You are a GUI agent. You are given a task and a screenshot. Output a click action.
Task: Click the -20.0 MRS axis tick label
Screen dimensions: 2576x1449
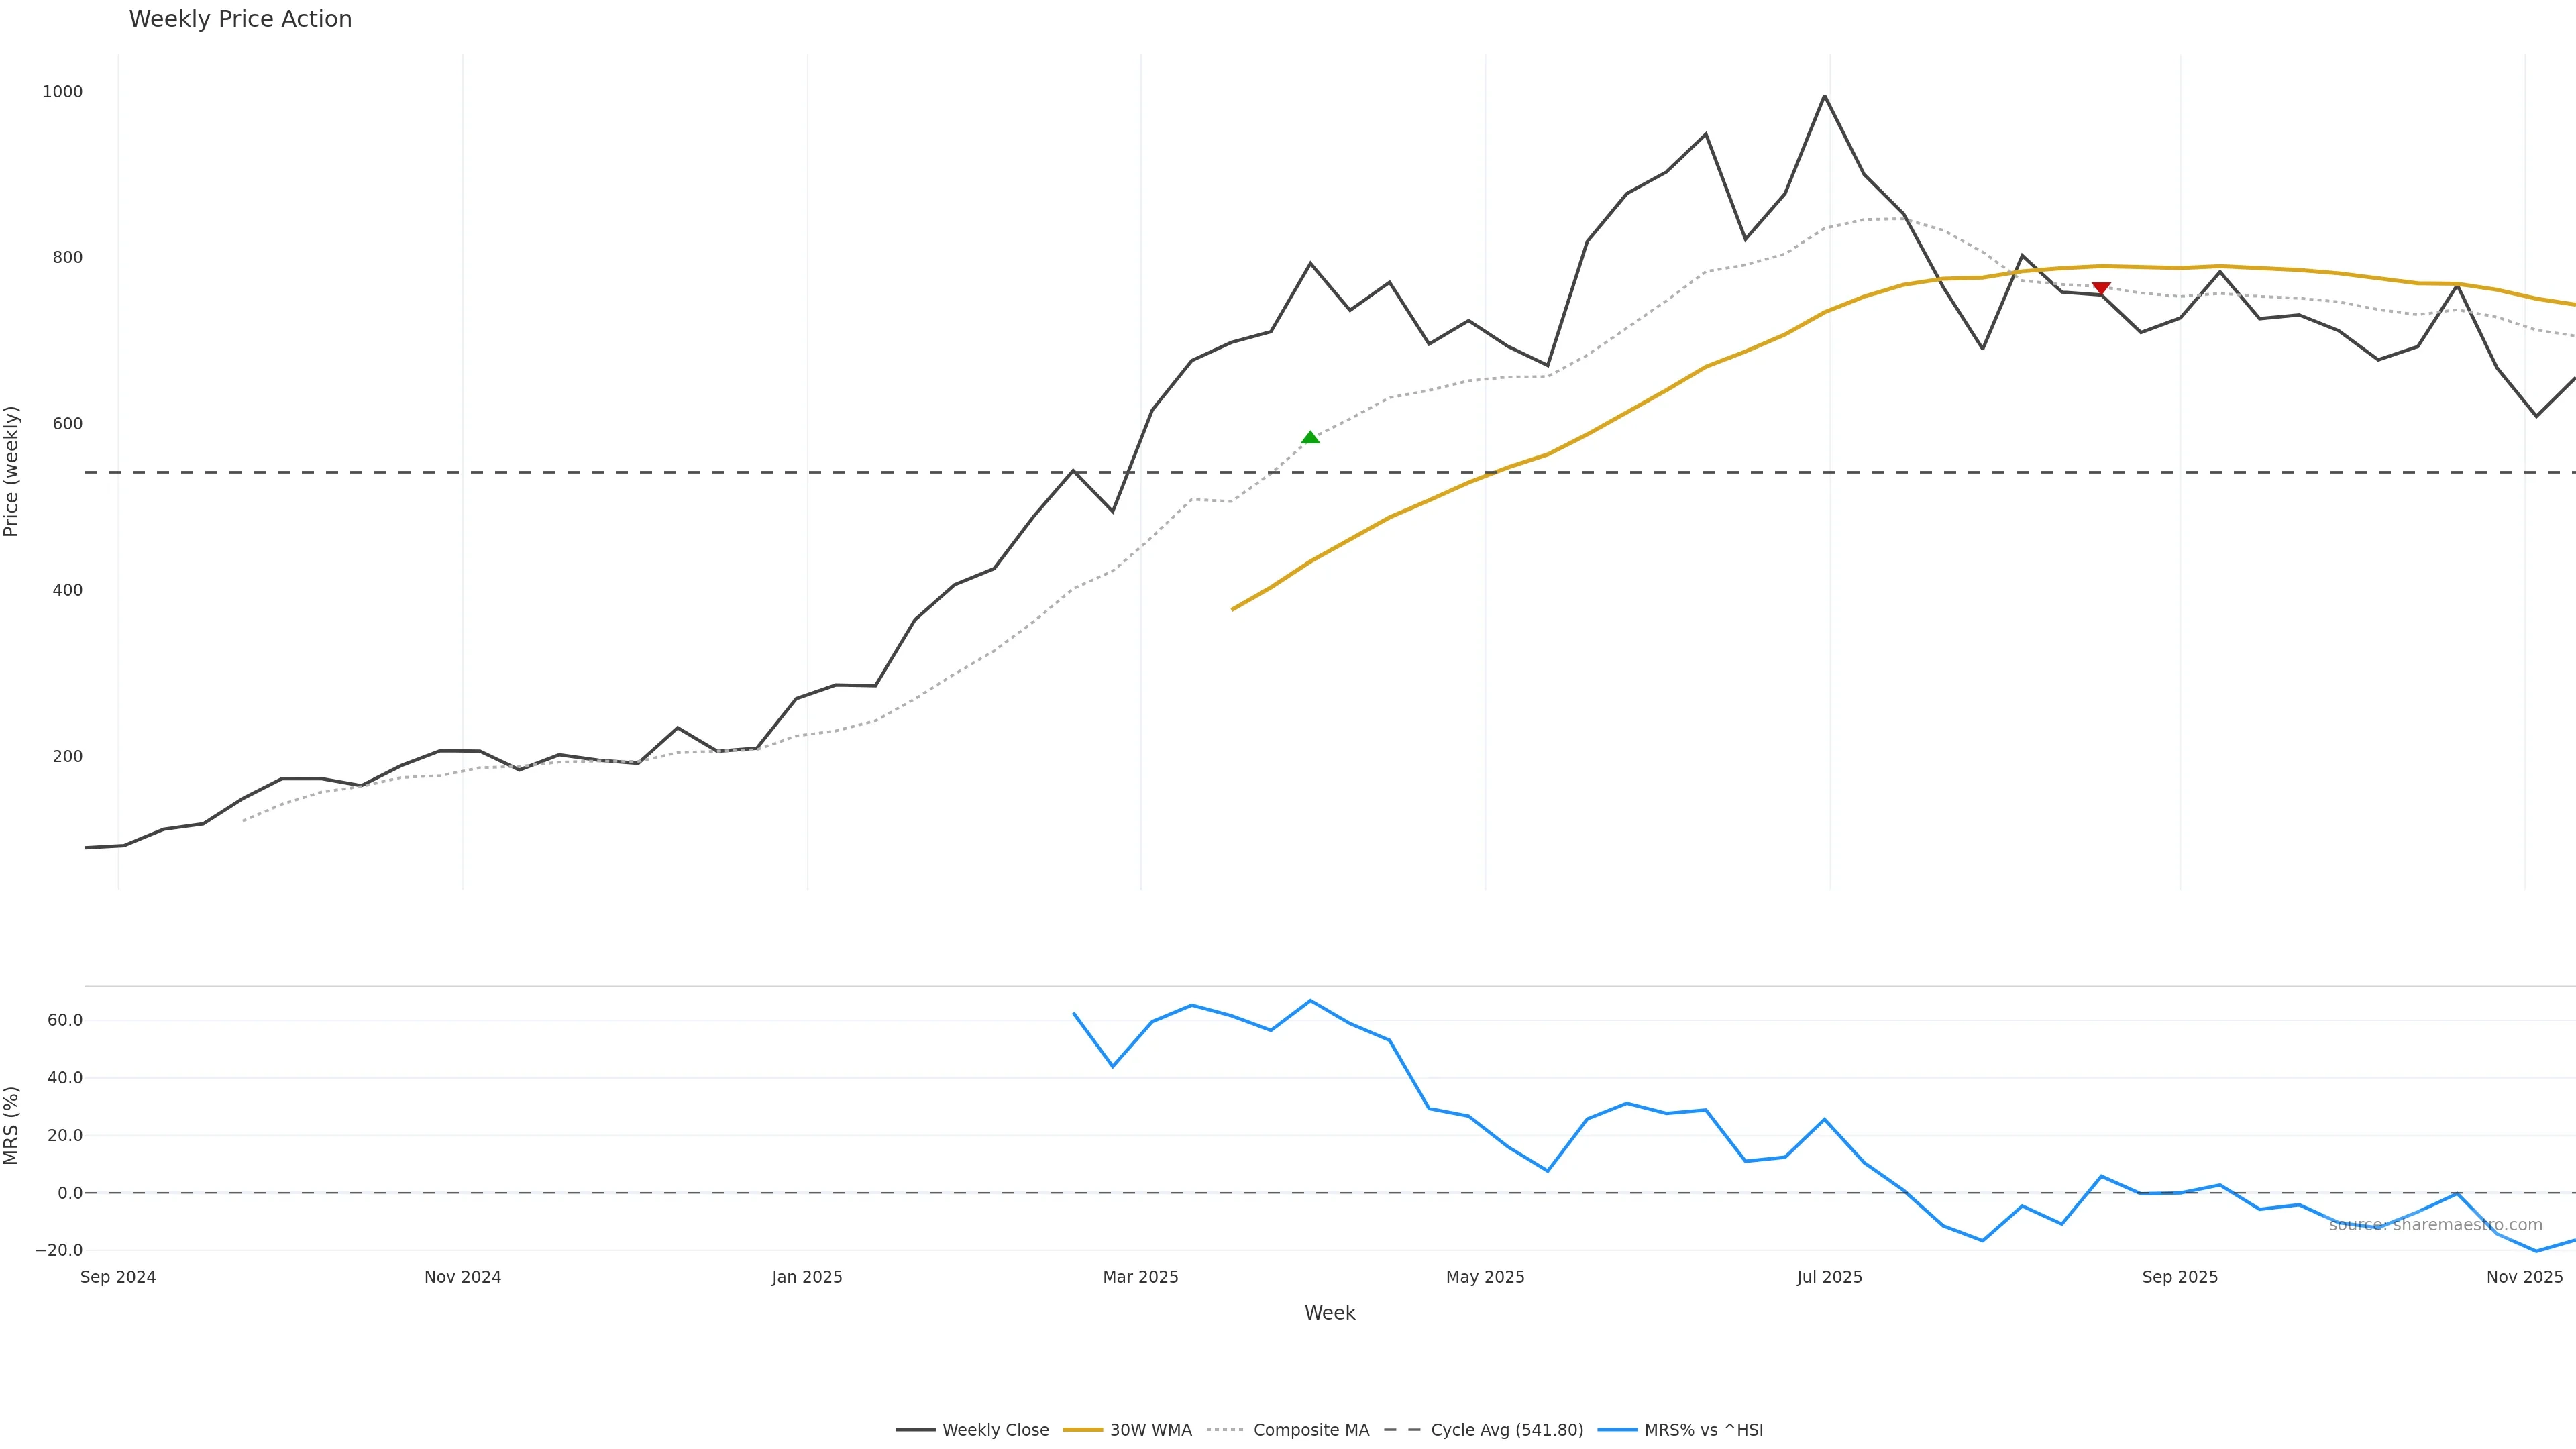pyautogui.click(x=59, y=1250)
